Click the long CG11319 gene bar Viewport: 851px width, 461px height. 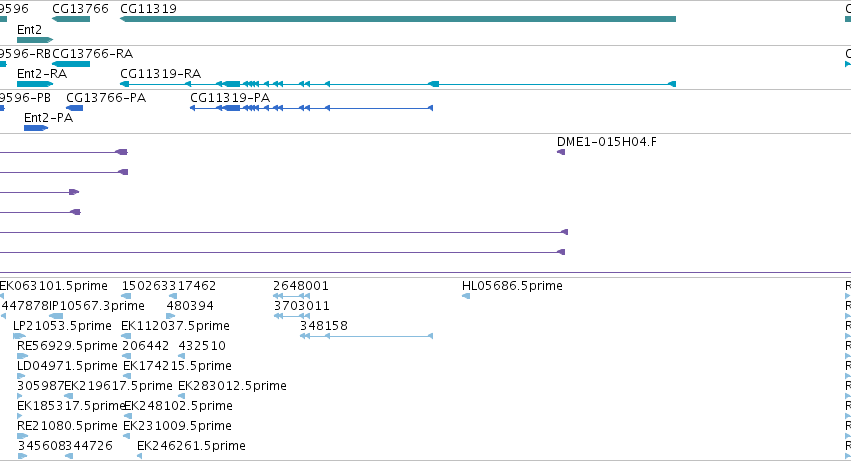coord(398,19)
